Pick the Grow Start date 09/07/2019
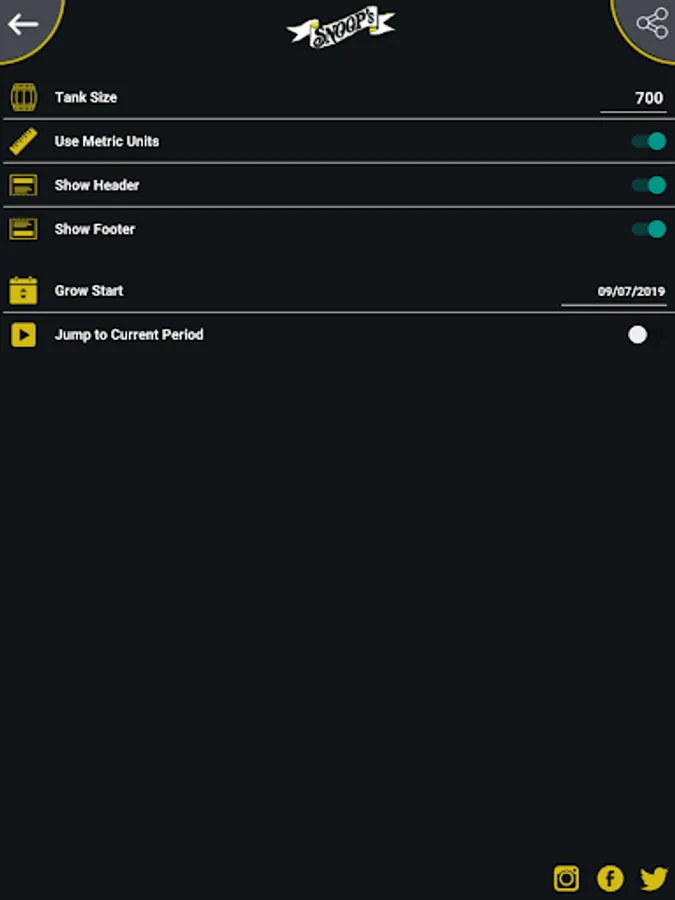The width and height of the screenshot is (675, 900). pos(614,292)
